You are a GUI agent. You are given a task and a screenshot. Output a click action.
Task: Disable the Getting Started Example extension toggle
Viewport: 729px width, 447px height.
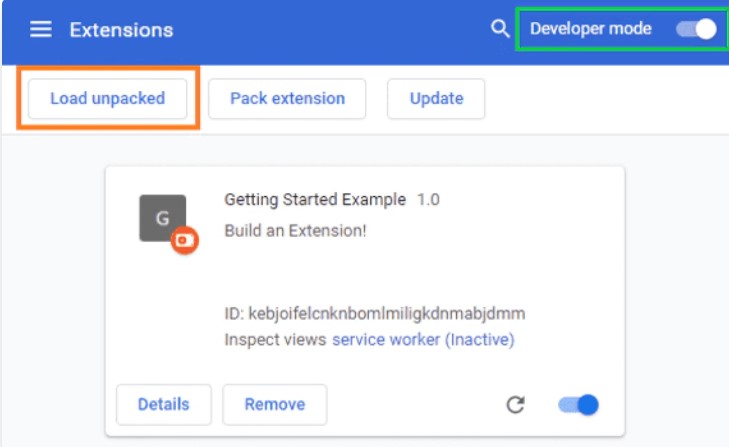pos(578,405)
